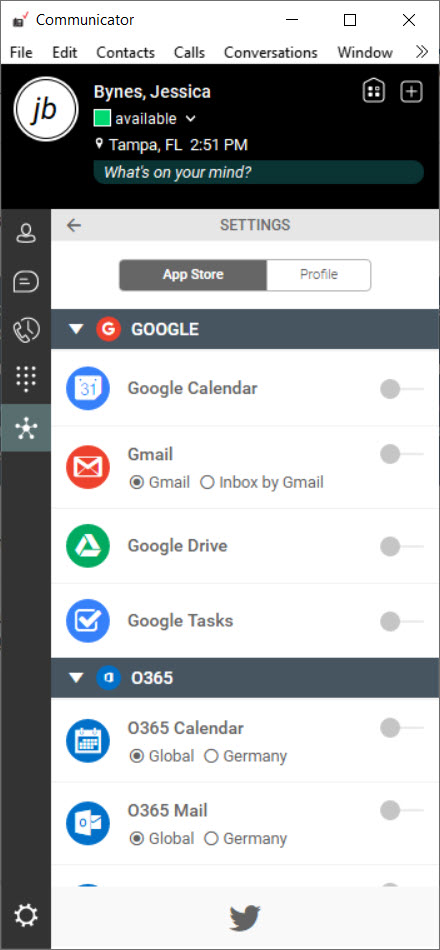Image resolution: width=440 pixels, height=950 pixels.
Task: Click the building directory icon
Action: pos(374,91)
